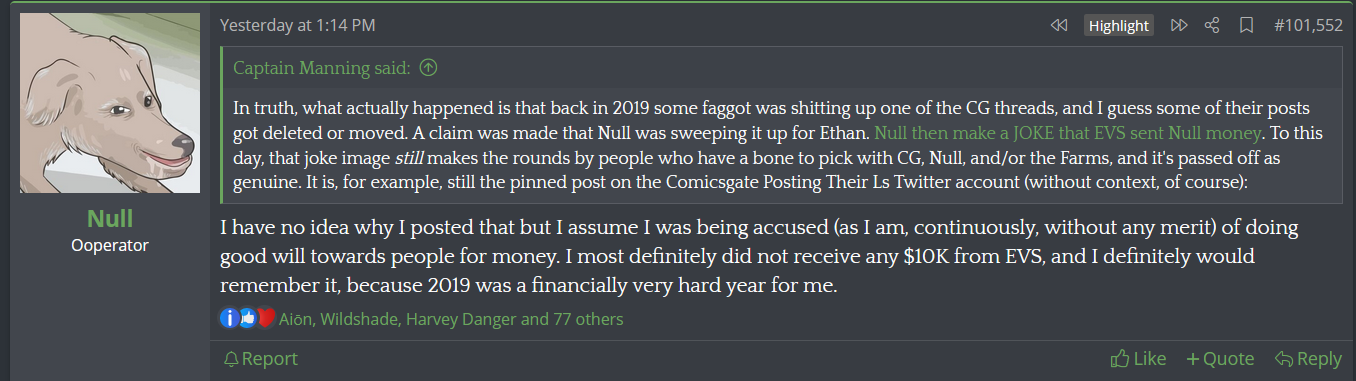Jump to next highlighted post arrows

pos(1179,25)
